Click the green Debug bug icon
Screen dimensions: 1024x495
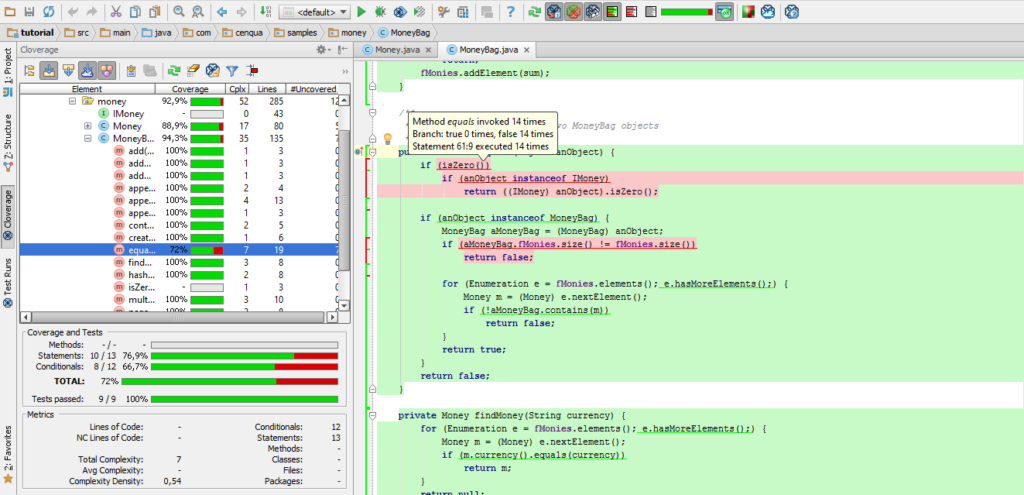pyautogui.click(x=381, y=11)
